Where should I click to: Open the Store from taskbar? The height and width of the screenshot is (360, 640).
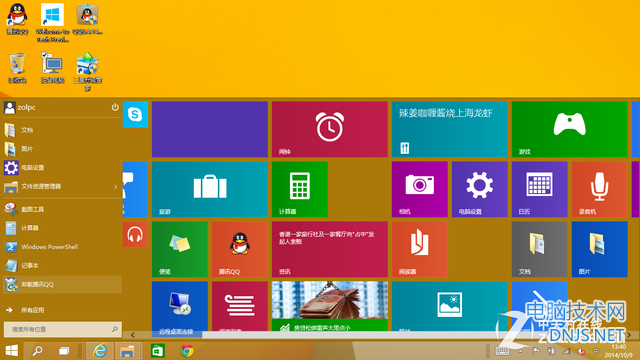coord(158,351)
